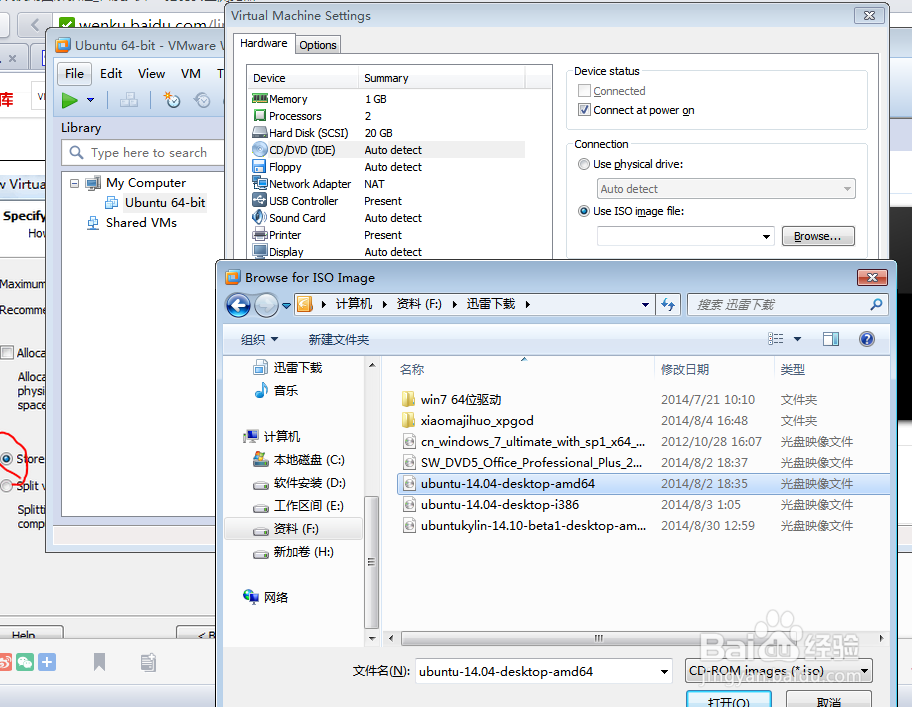Image resolution: width=912 pixels, height=707 pixels.
Task: Select the Display device
Action: (388, 252)
